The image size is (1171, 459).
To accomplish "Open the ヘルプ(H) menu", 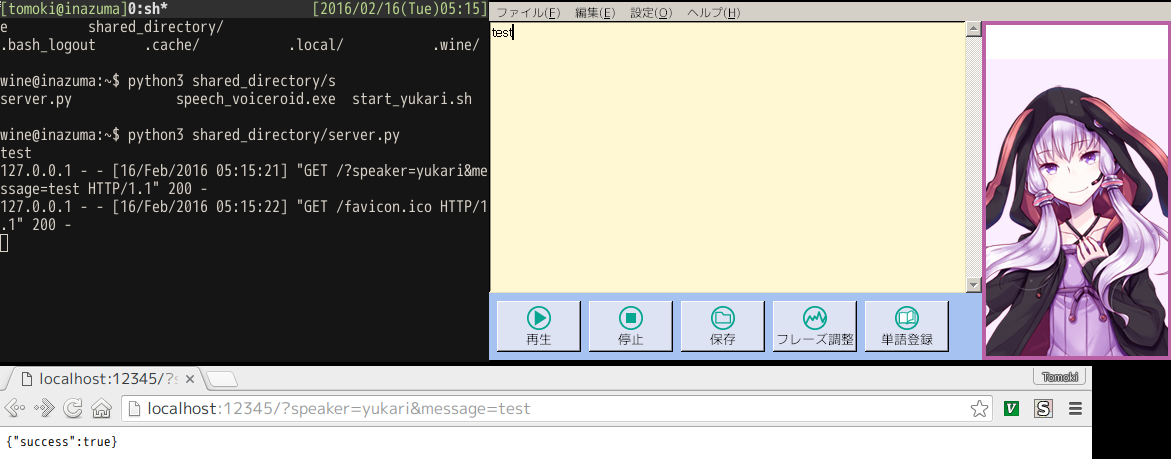I will pos(713,13).
